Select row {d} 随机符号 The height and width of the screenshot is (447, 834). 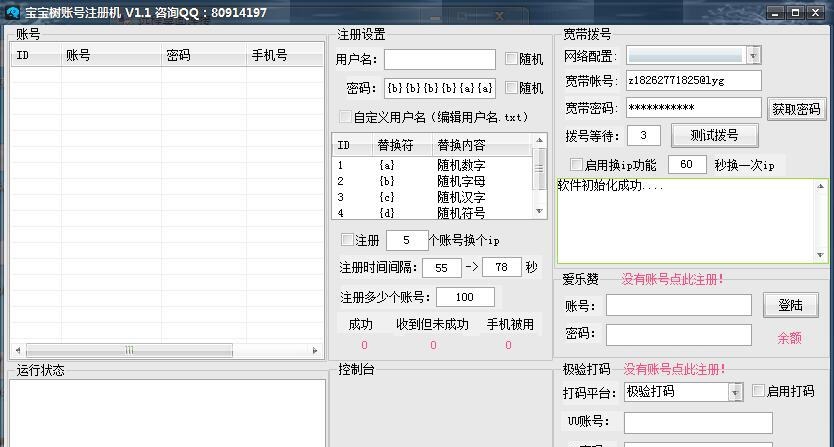(x=432, y=212)
